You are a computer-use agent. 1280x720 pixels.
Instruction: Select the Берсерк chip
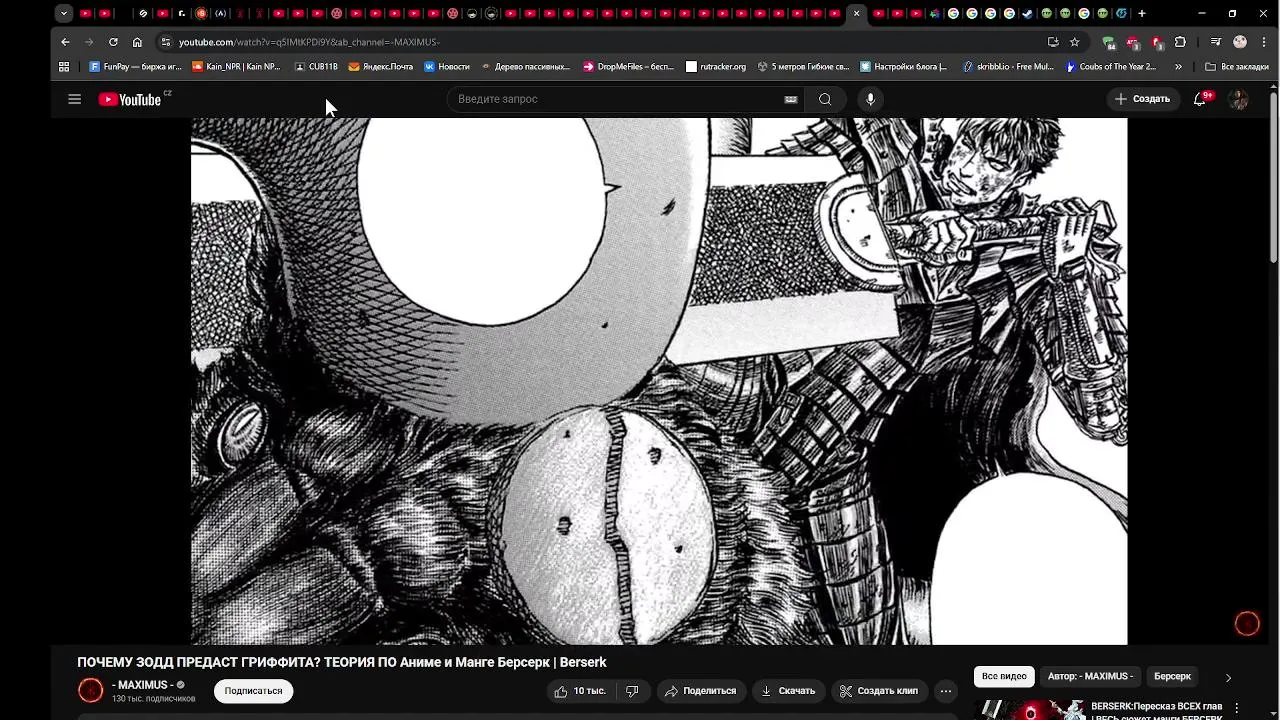click(1172, 677)
